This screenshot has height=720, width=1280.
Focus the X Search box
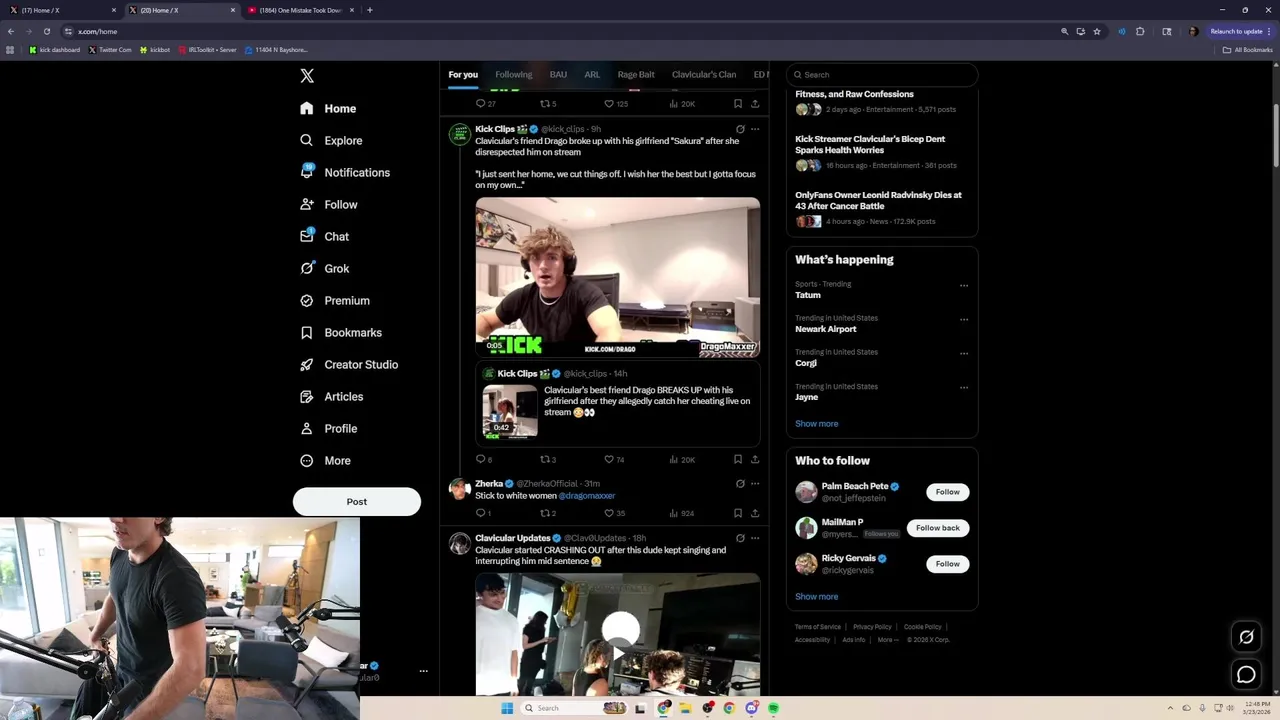coord(881,74)
